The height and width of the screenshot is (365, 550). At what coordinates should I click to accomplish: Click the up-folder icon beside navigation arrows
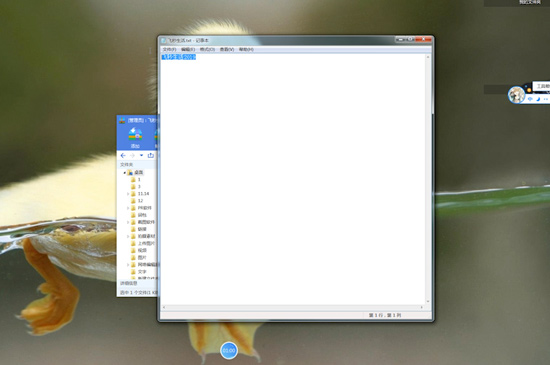point(151,155)
